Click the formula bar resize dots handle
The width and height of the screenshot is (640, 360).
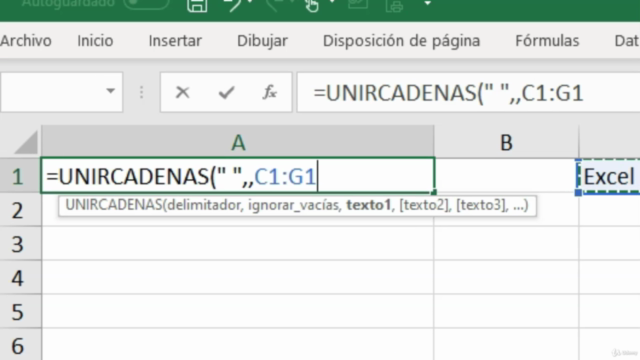141,92
